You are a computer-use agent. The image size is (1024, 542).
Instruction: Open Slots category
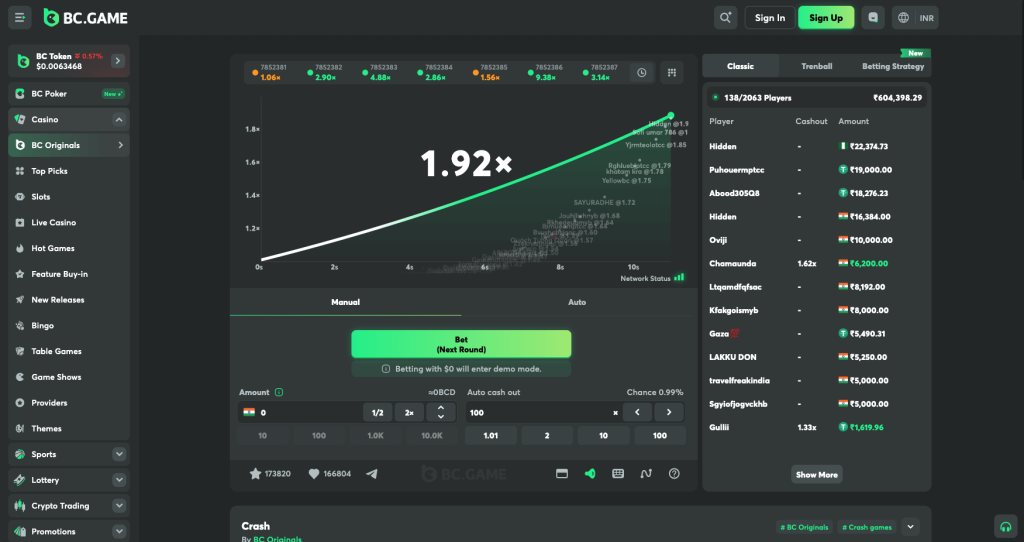click(69, 197)
